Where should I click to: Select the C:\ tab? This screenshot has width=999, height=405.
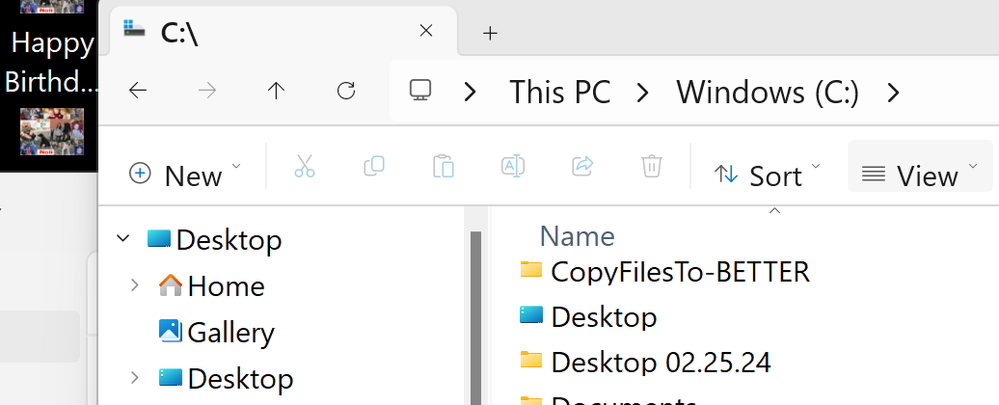coord(284,31)
